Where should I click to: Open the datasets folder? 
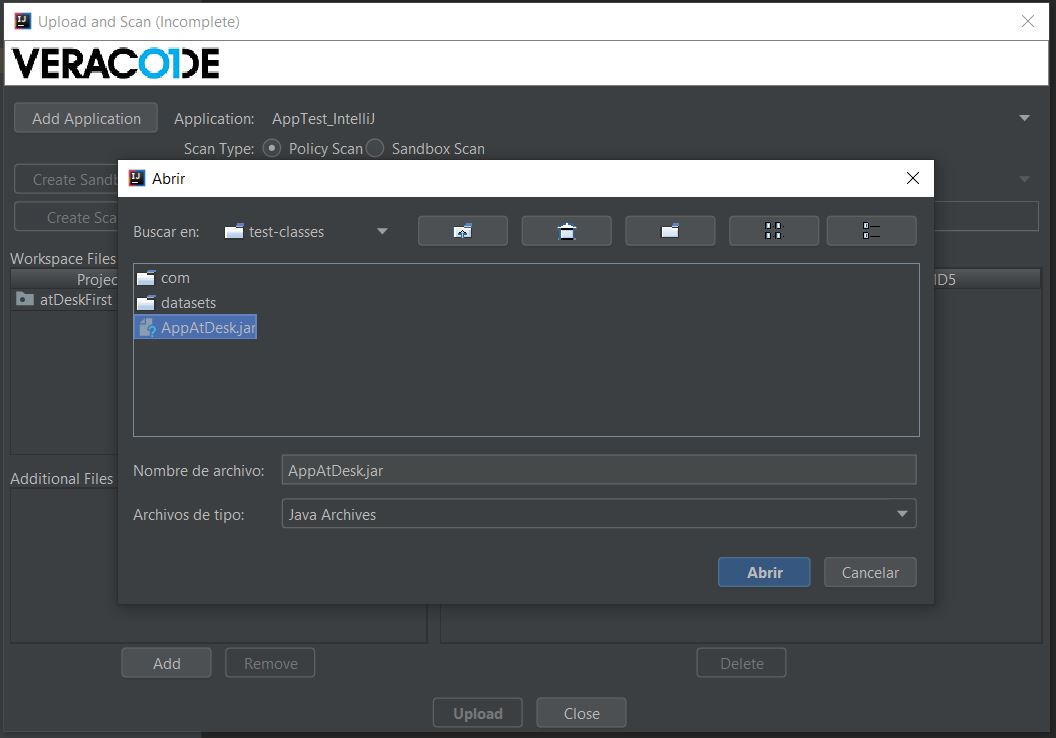[x=176, y=302]
